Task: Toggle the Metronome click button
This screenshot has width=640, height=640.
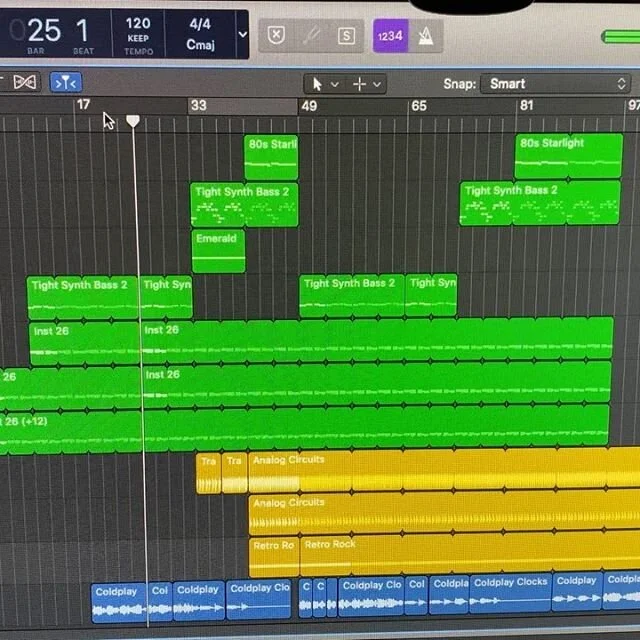Action: point(426,36)
